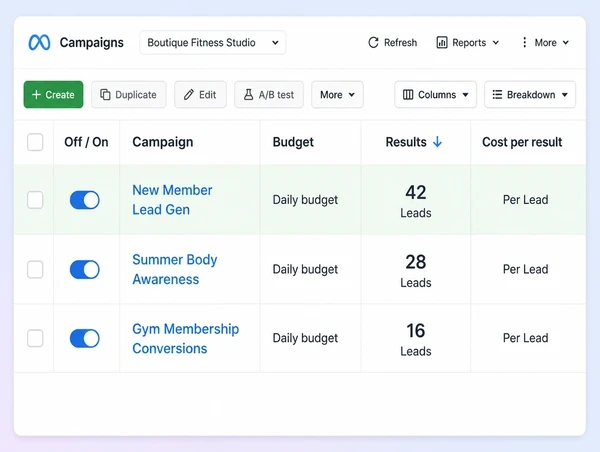Click the Results sort arrow icon
Image resolution: width=600 pixels, height=452 pixels.
coord(437,142)
